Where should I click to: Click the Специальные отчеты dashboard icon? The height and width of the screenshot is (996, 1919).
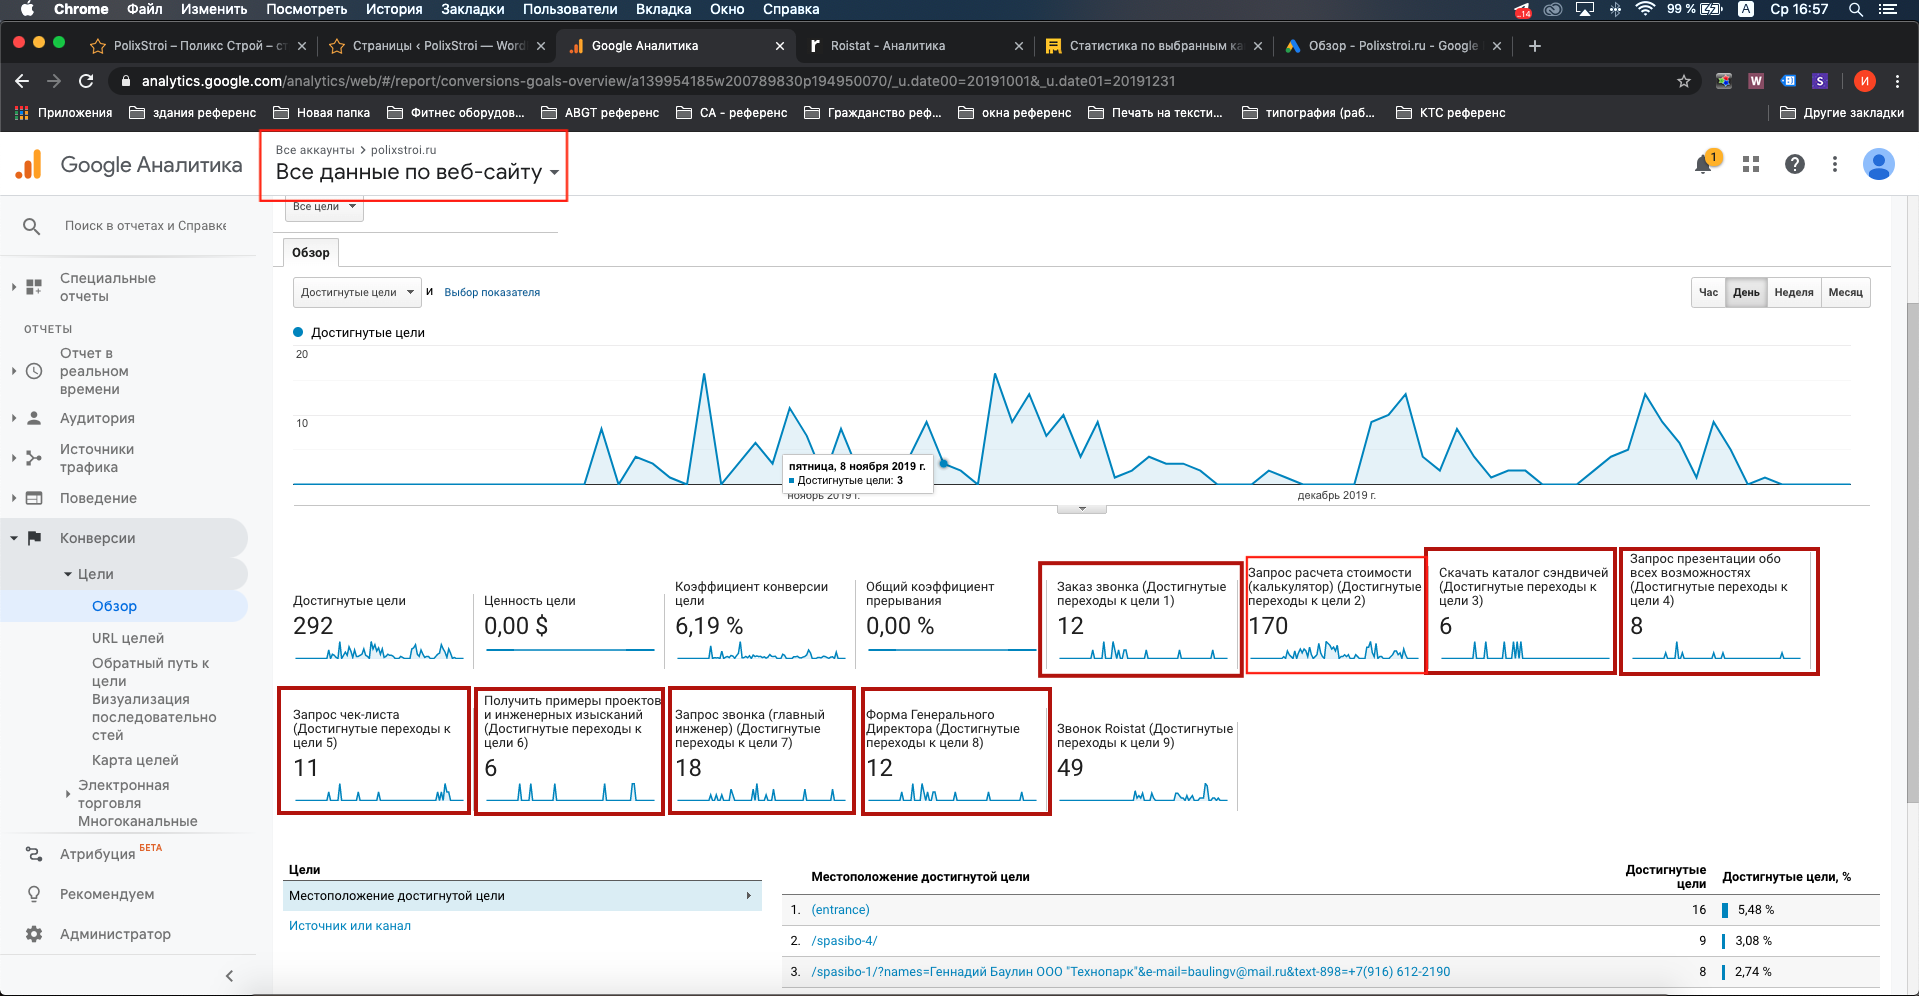[34, 287]
